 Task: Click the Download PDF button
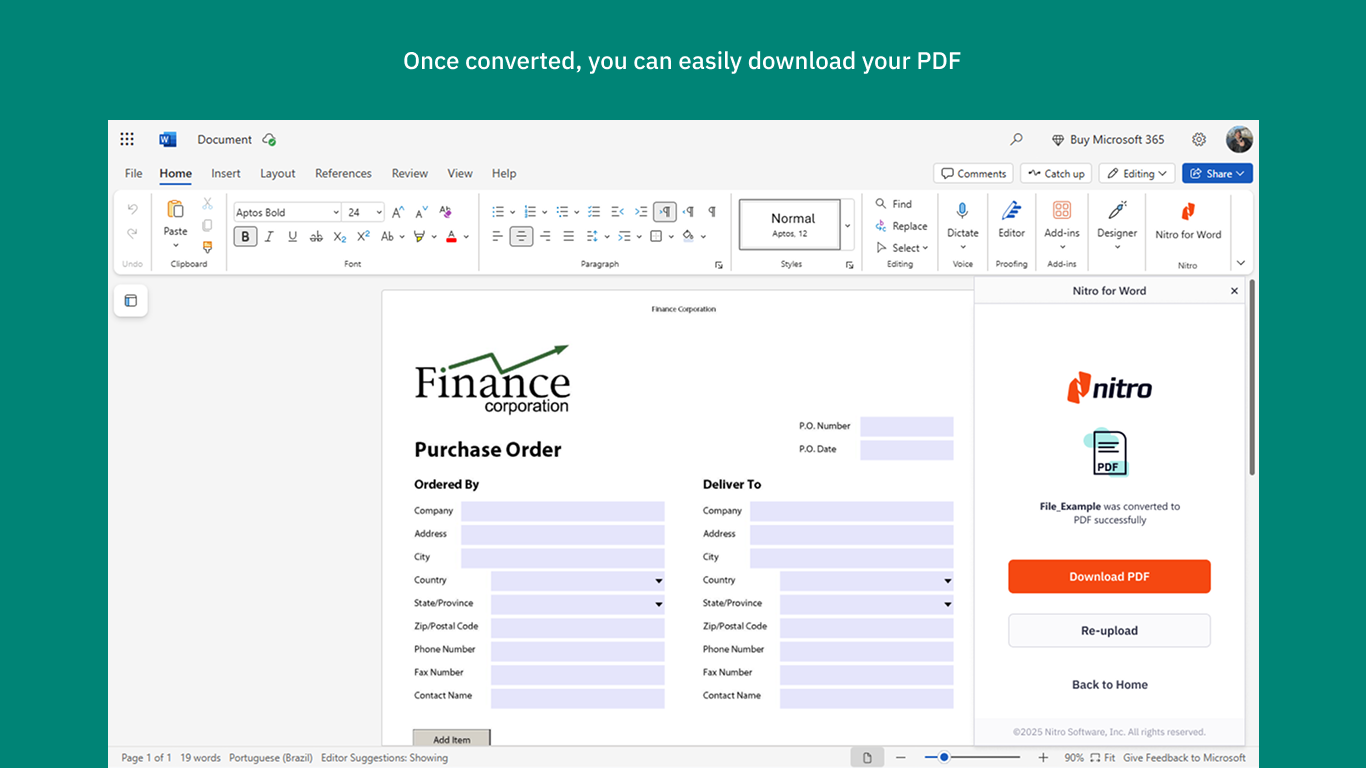[1109, 577]
